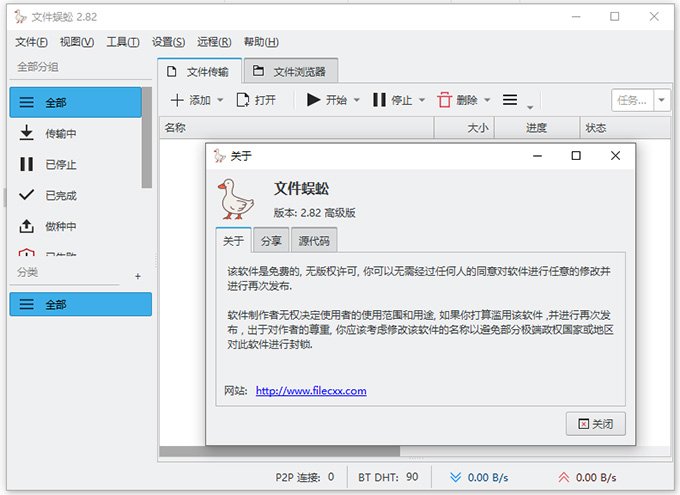Open the 工具(T) menu
680x495 pixels.
(x=123, y=42)
